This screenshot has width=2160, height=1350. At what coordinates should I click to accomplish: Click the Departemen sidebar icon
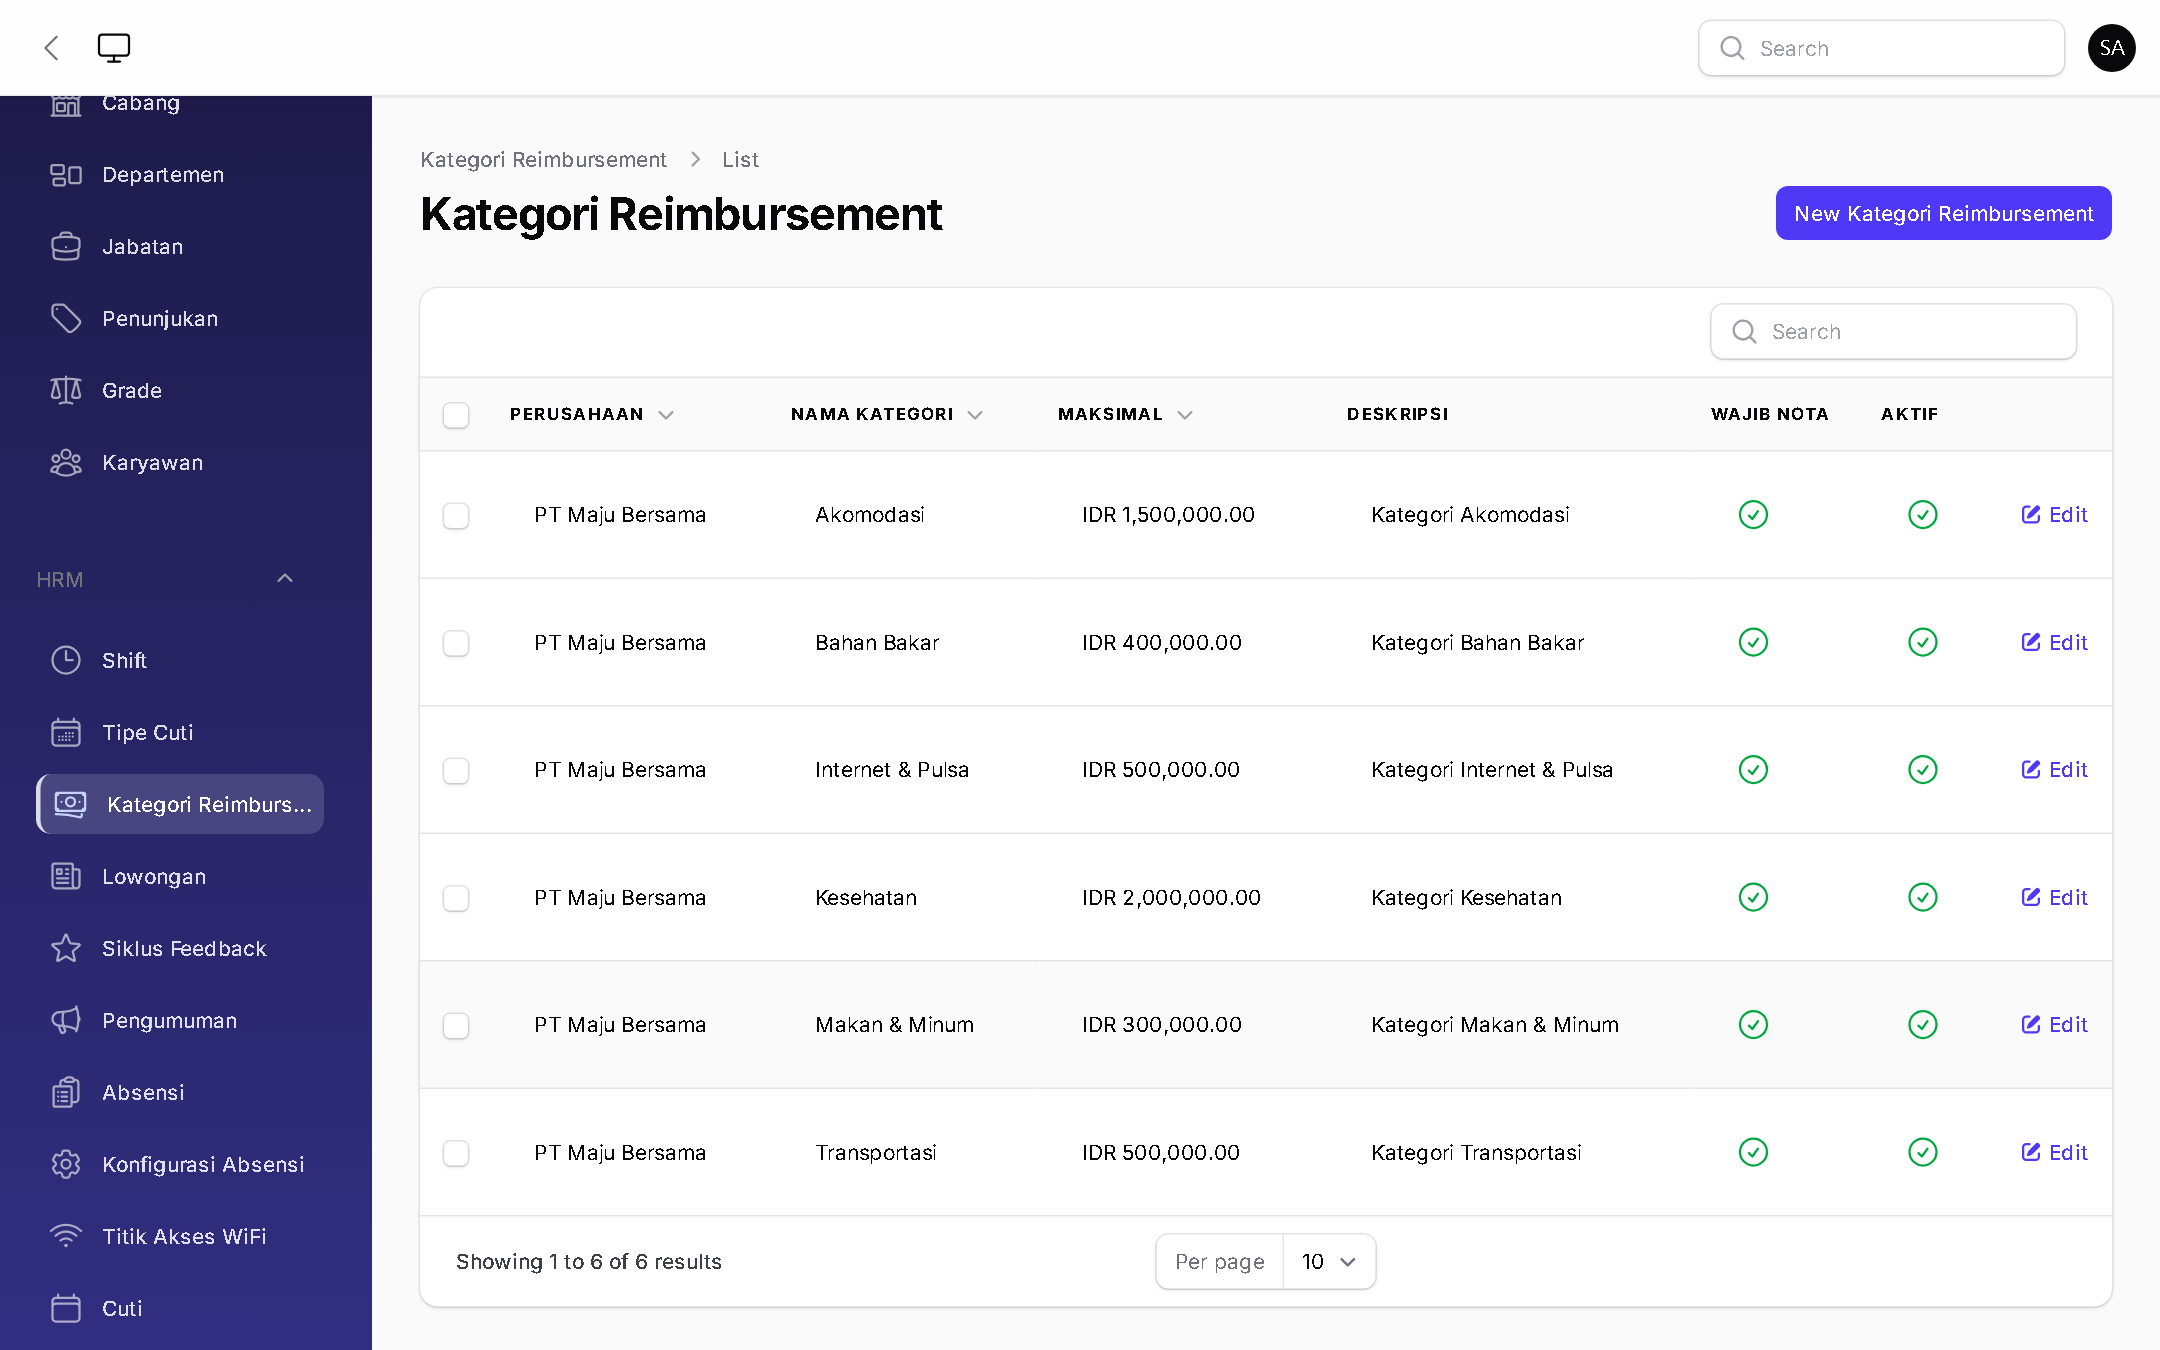point(66,175)
